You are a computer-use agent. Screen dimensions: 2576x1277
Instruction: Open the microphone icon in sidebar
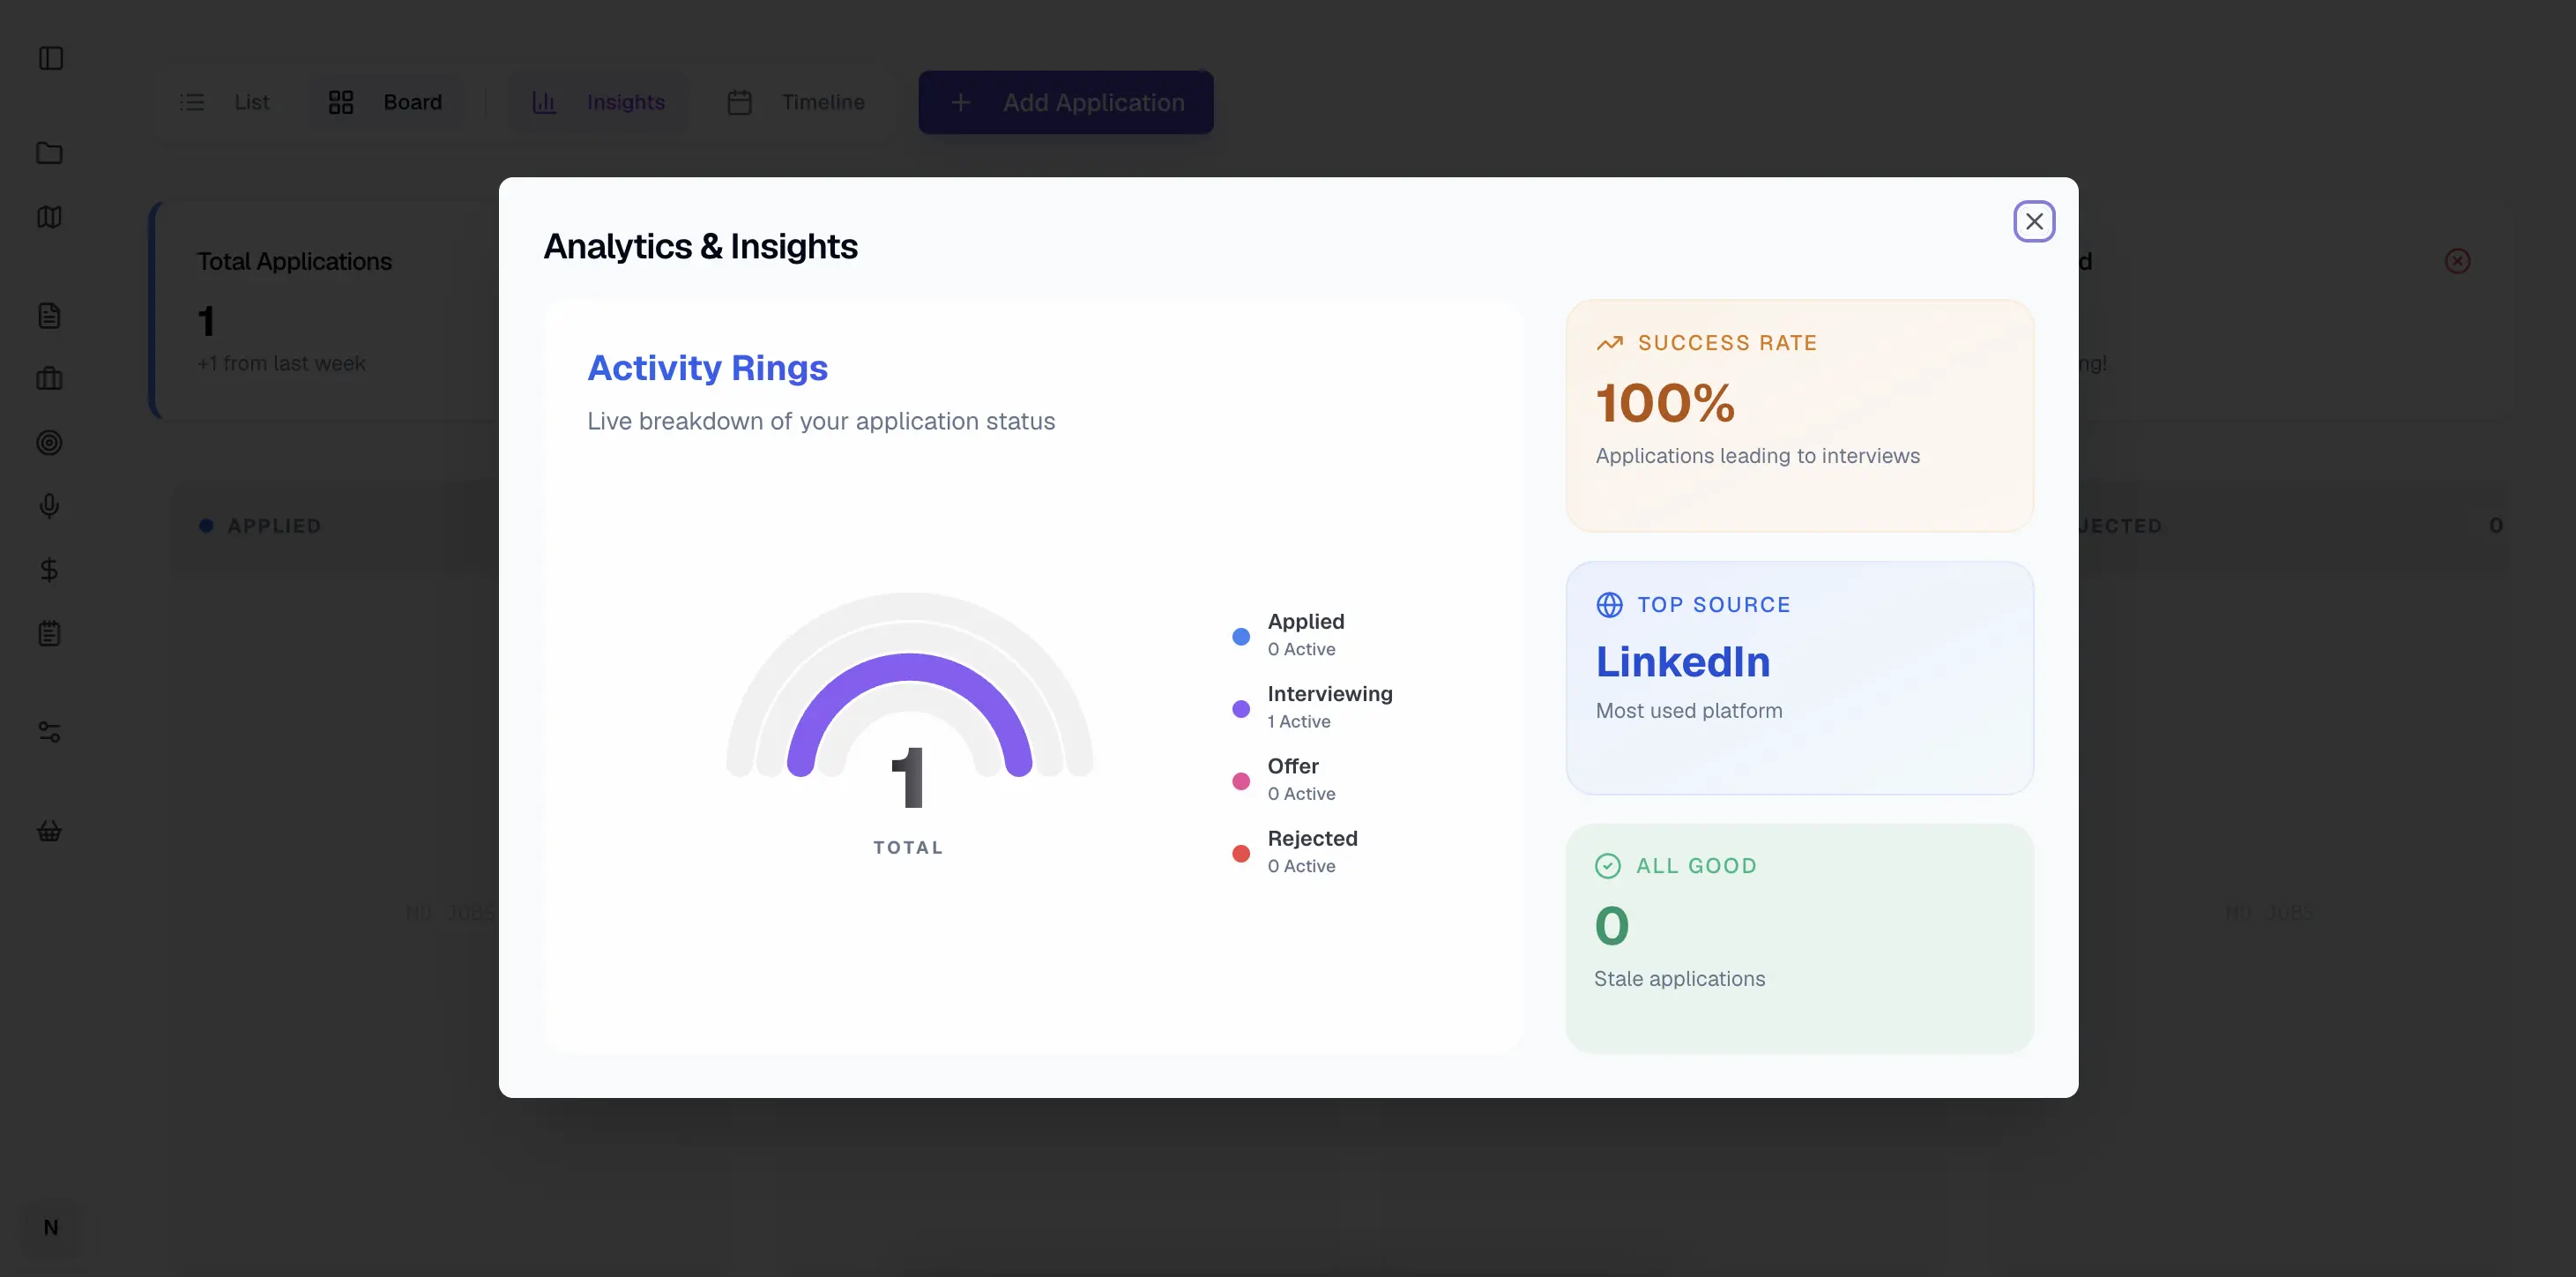click(x=49, y=506)
